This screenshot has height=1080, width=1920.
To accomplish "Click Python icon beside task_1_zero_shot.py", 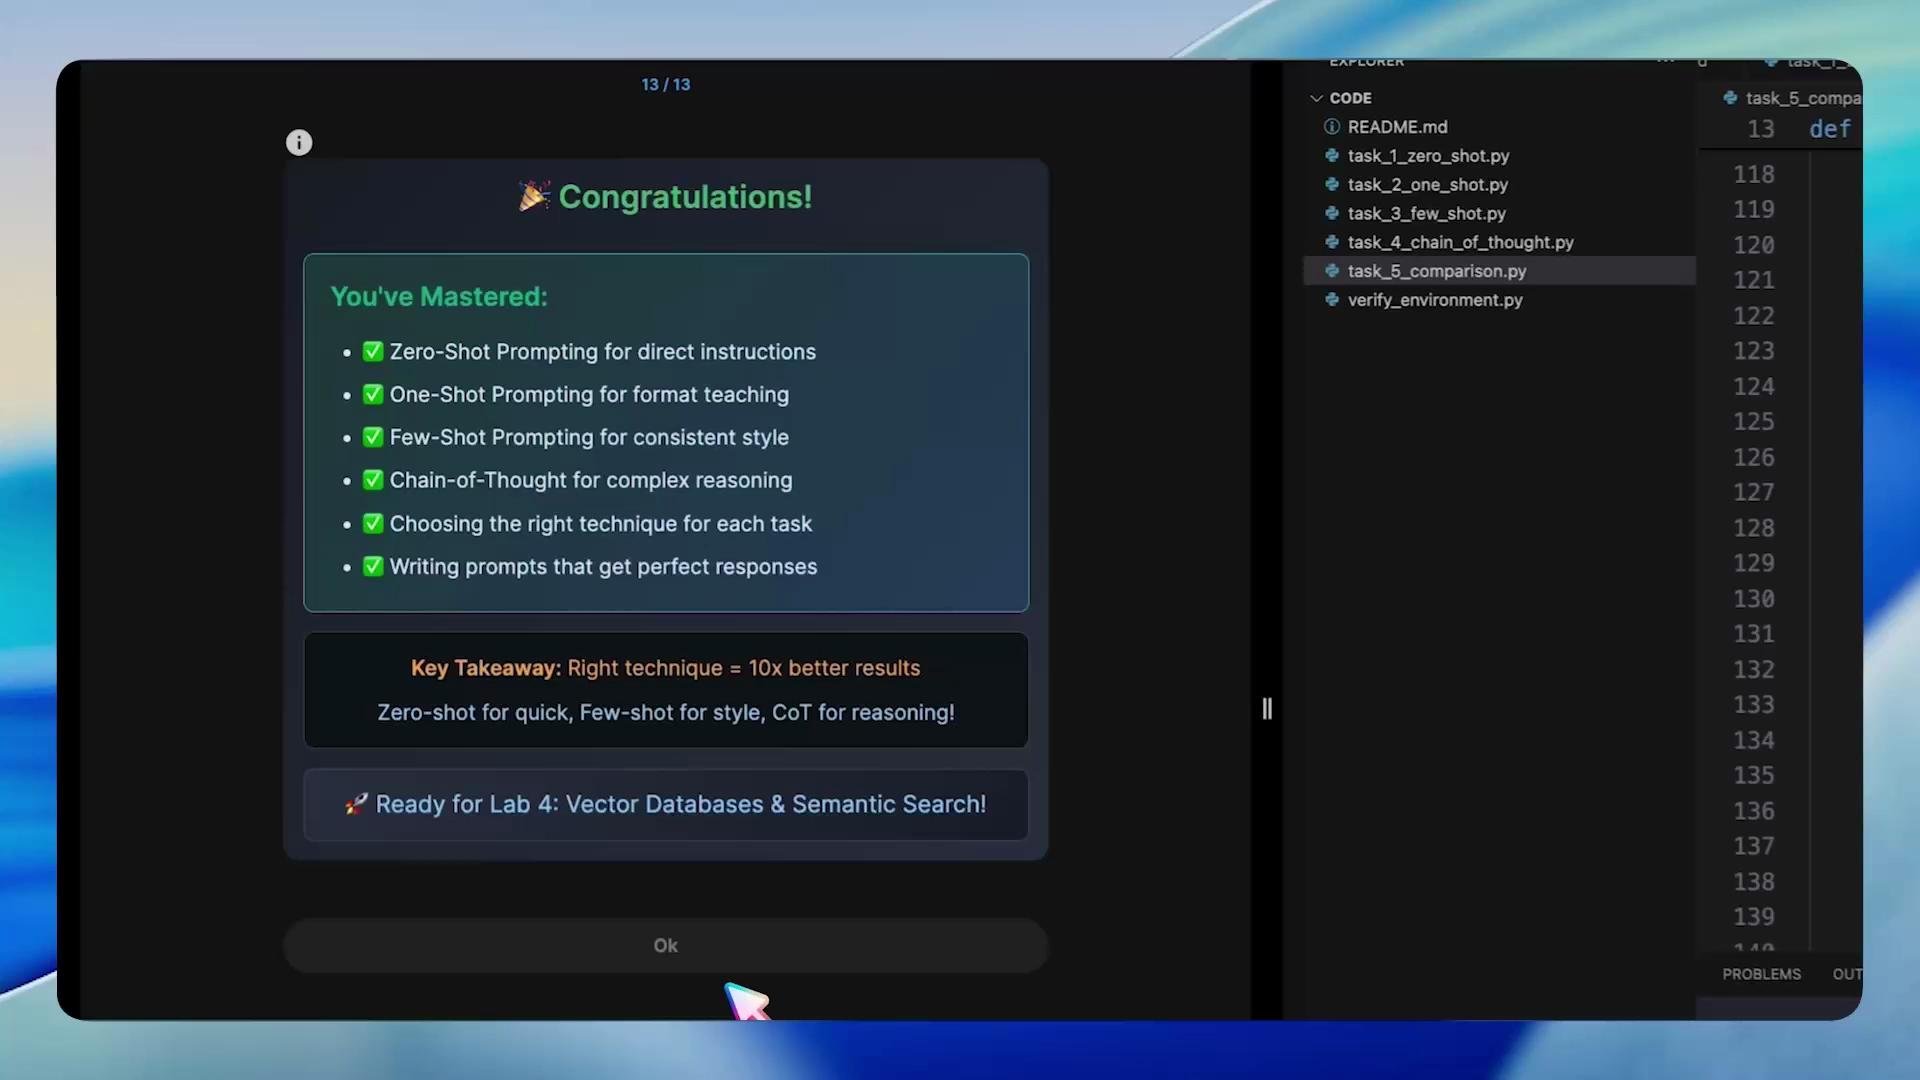I will pos(1332,156).
